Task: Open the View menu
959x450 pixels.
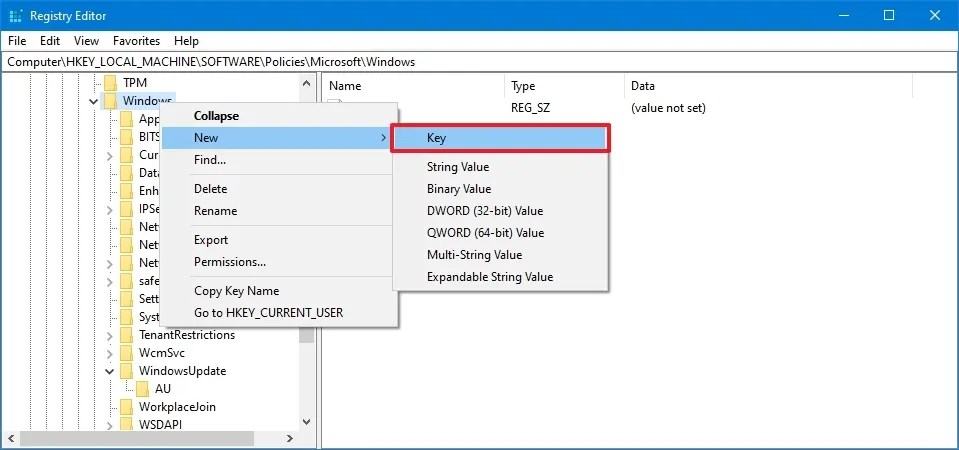Action: click(86, 41)
